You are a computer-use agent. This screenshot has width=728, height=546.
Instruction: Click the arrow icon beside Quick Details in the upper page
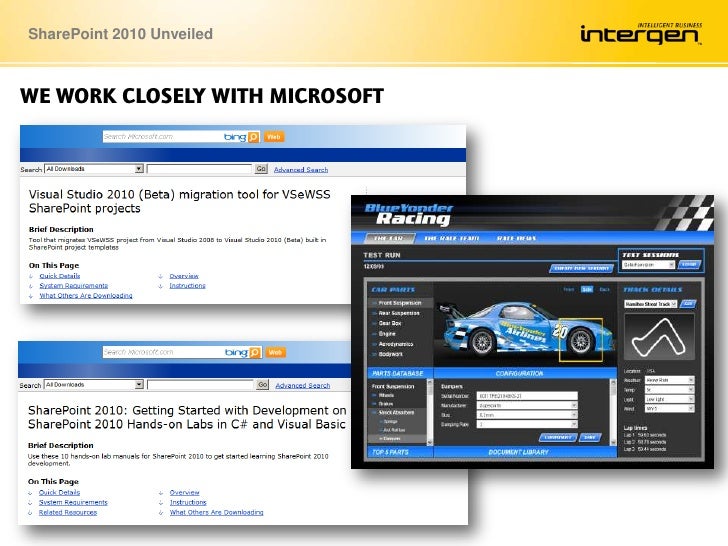coord(31,276)
